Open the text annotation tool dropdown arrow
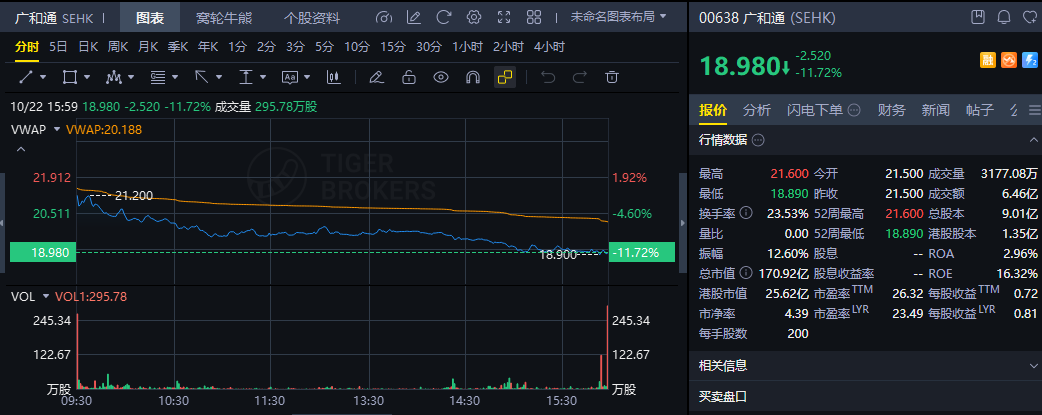 (307, 78)
